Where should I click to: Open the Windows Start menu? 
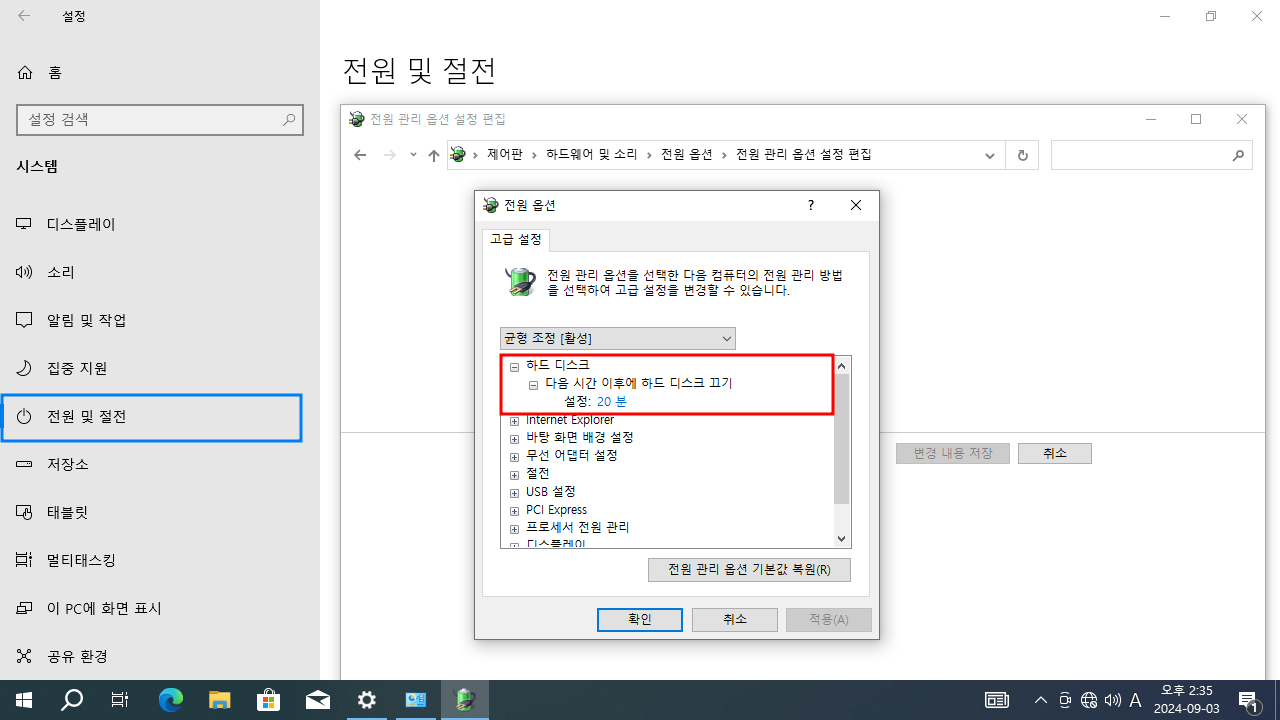(x=24, y=700)
